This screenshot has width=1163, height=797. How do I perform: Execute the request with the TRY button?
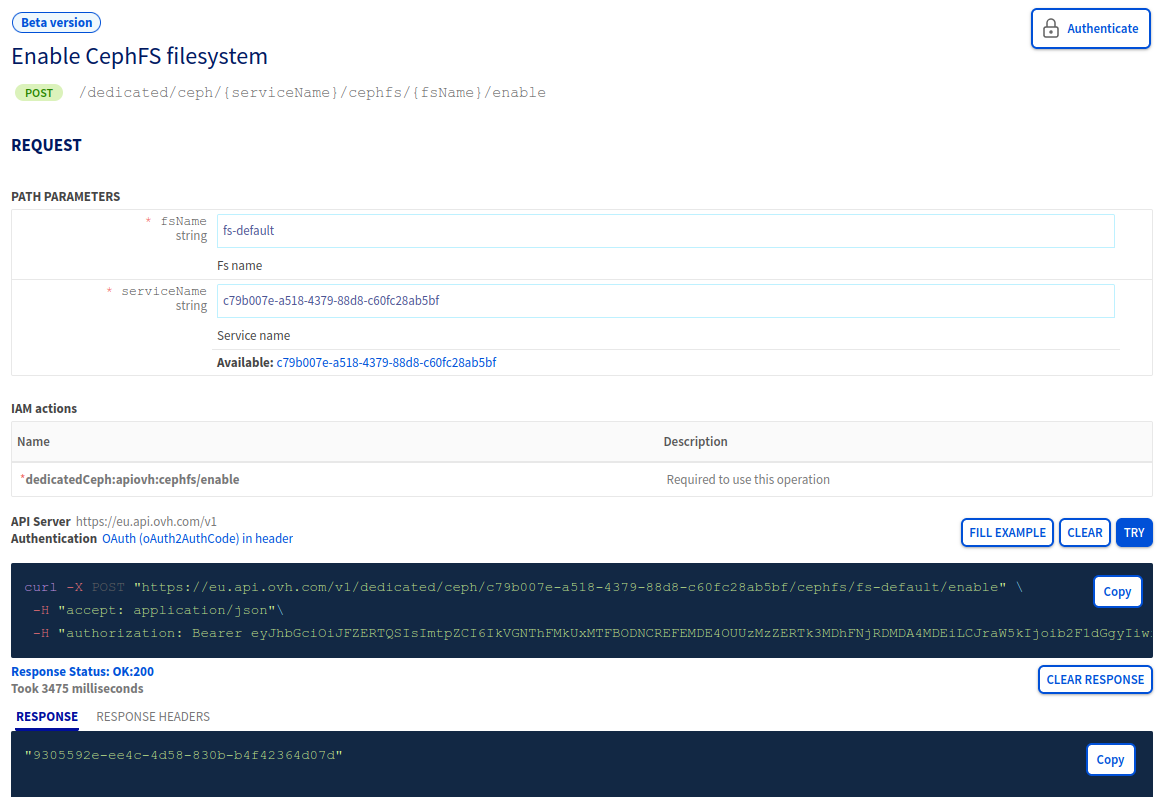coord(1134,532)
